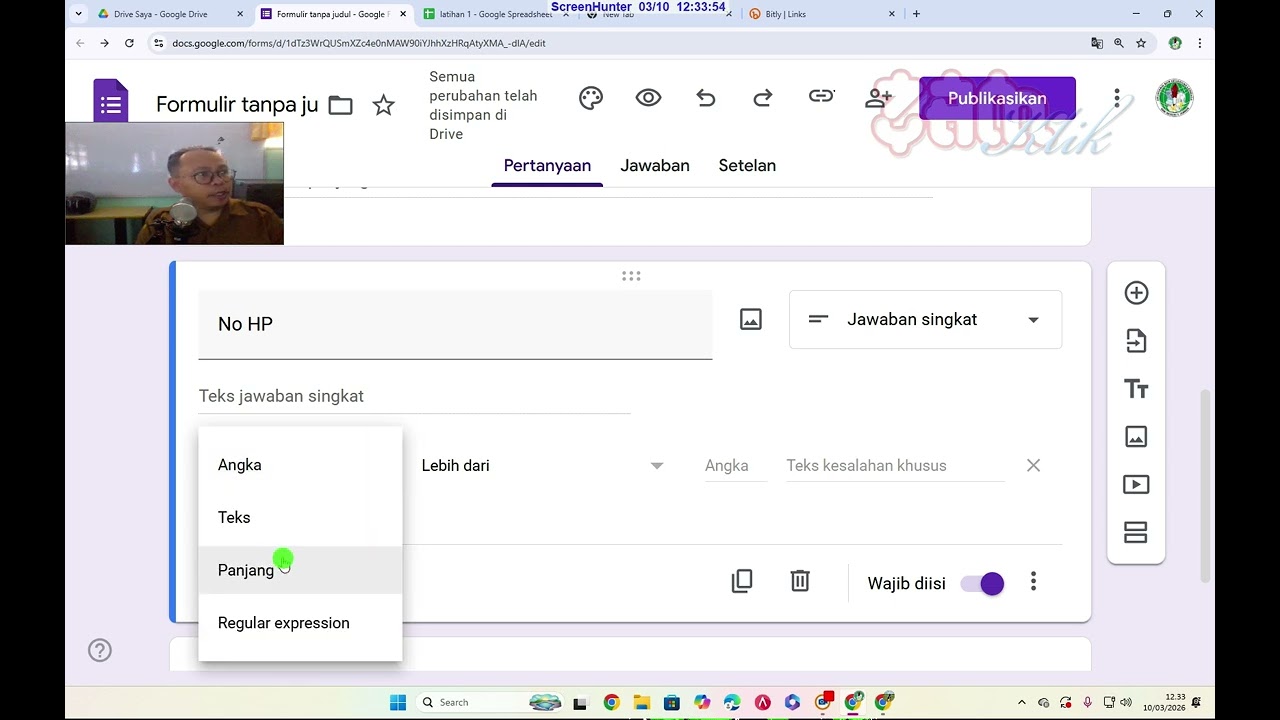Switch to Drive Saya browser tab

pyautogui.click(x=170, y=14)
